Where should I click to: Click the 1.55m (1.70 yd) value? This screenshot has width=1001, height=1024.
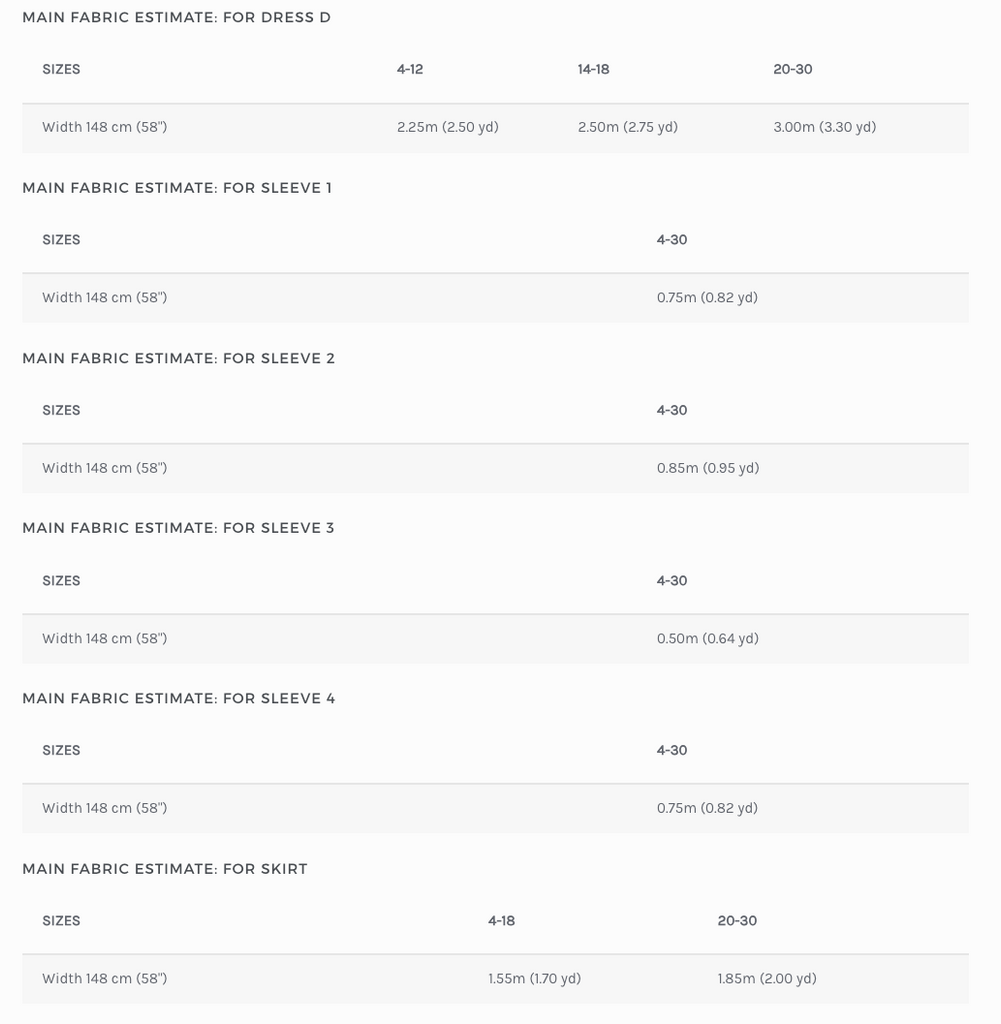[534, 978]
